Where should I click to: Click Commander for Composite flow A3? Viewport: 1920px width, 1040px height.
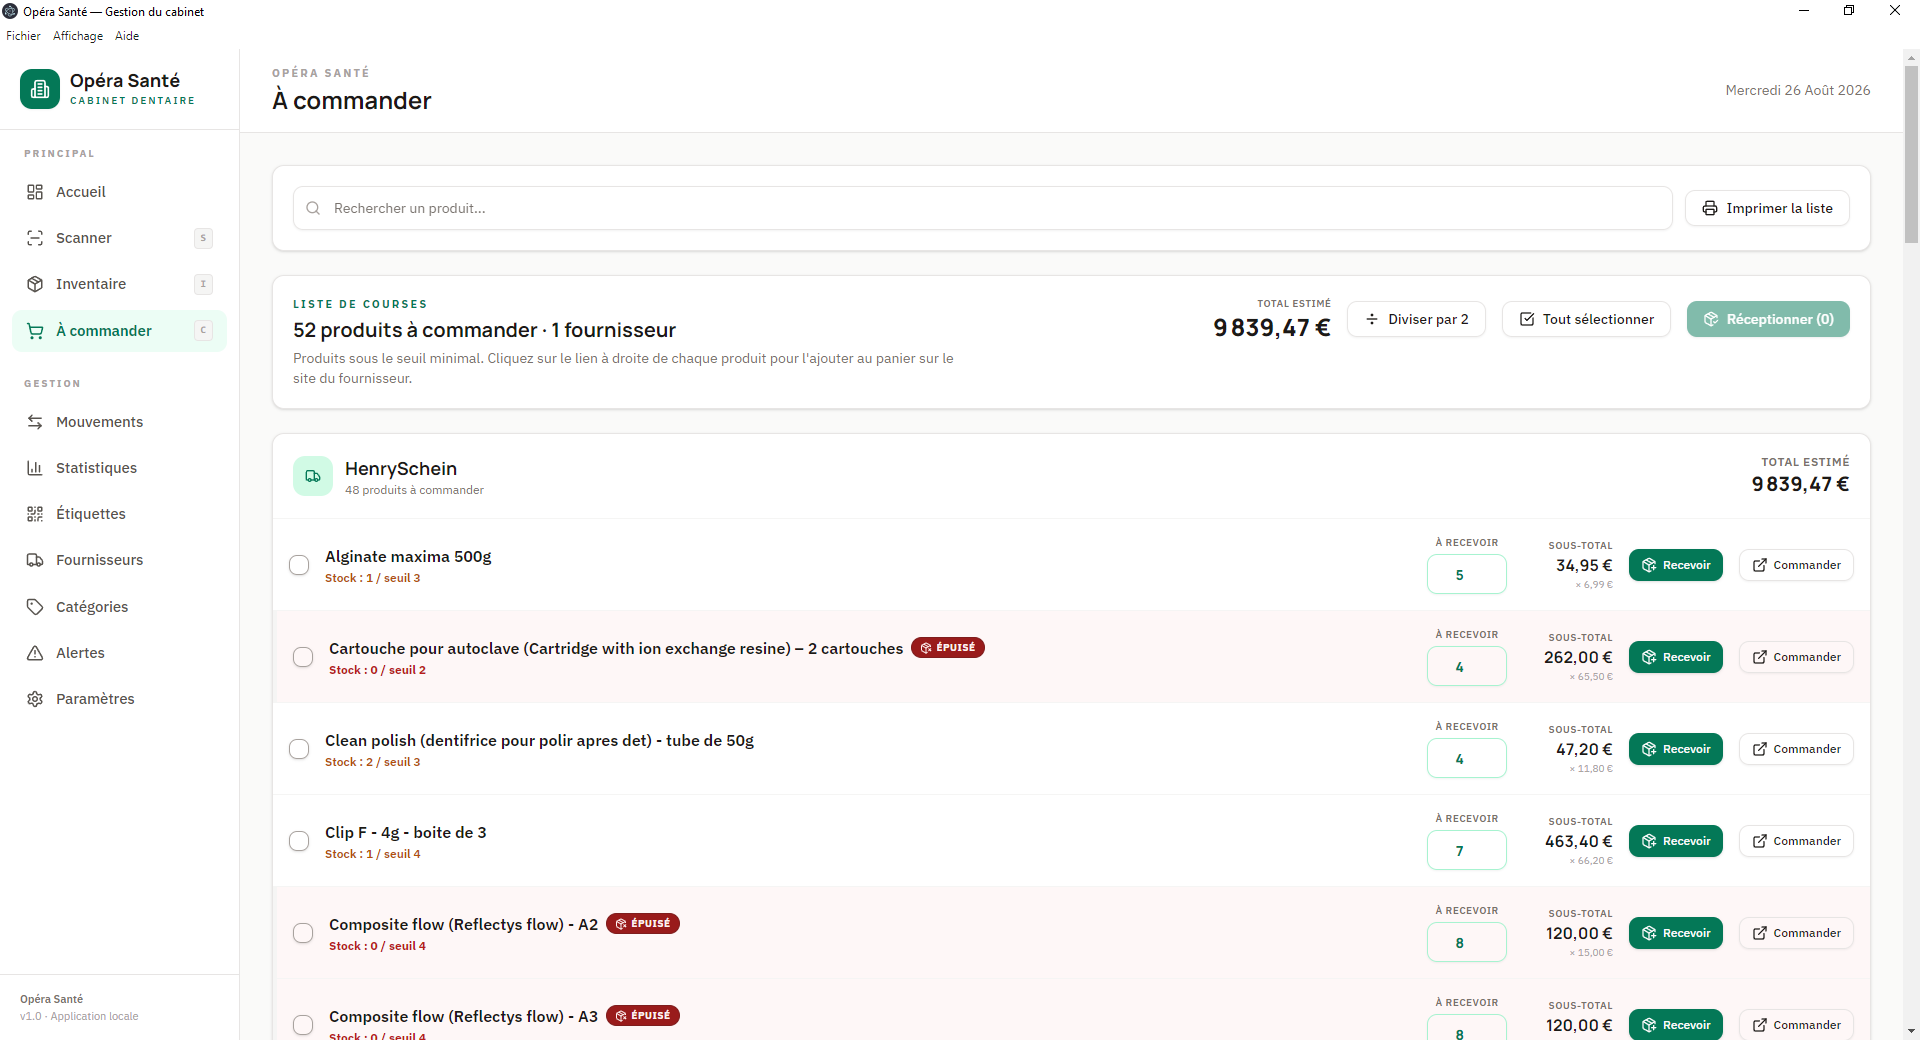[x=1796, y=1025]
